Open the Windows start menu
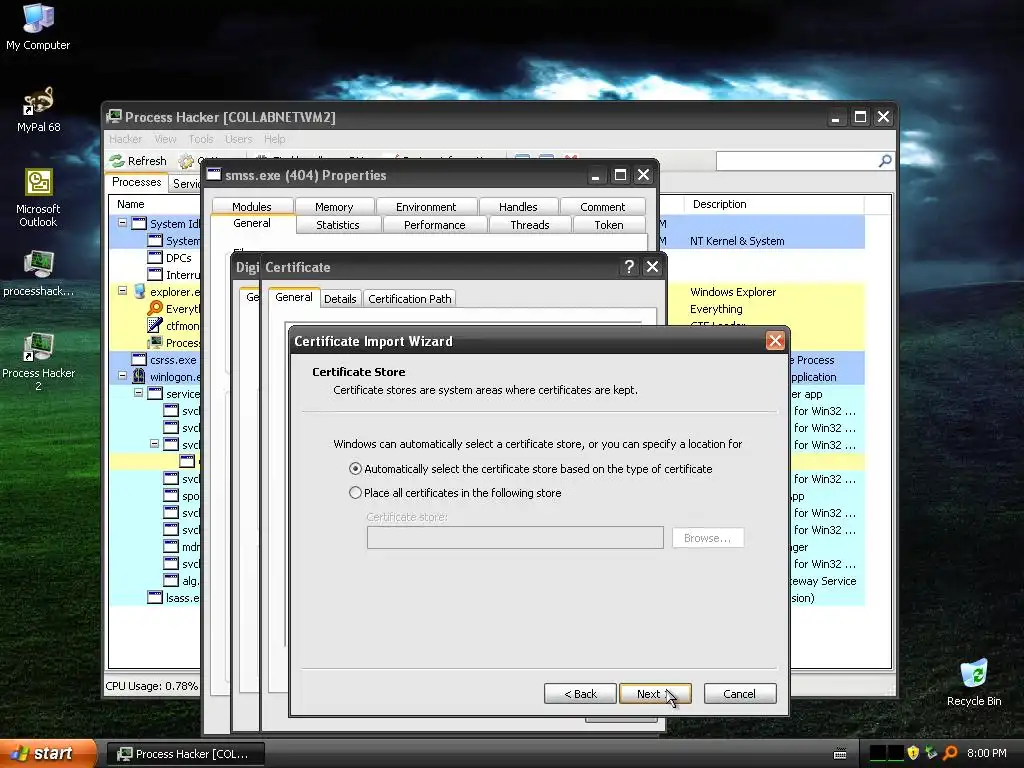The width and height of the screenshot is (1024, 768). point(48,753)
